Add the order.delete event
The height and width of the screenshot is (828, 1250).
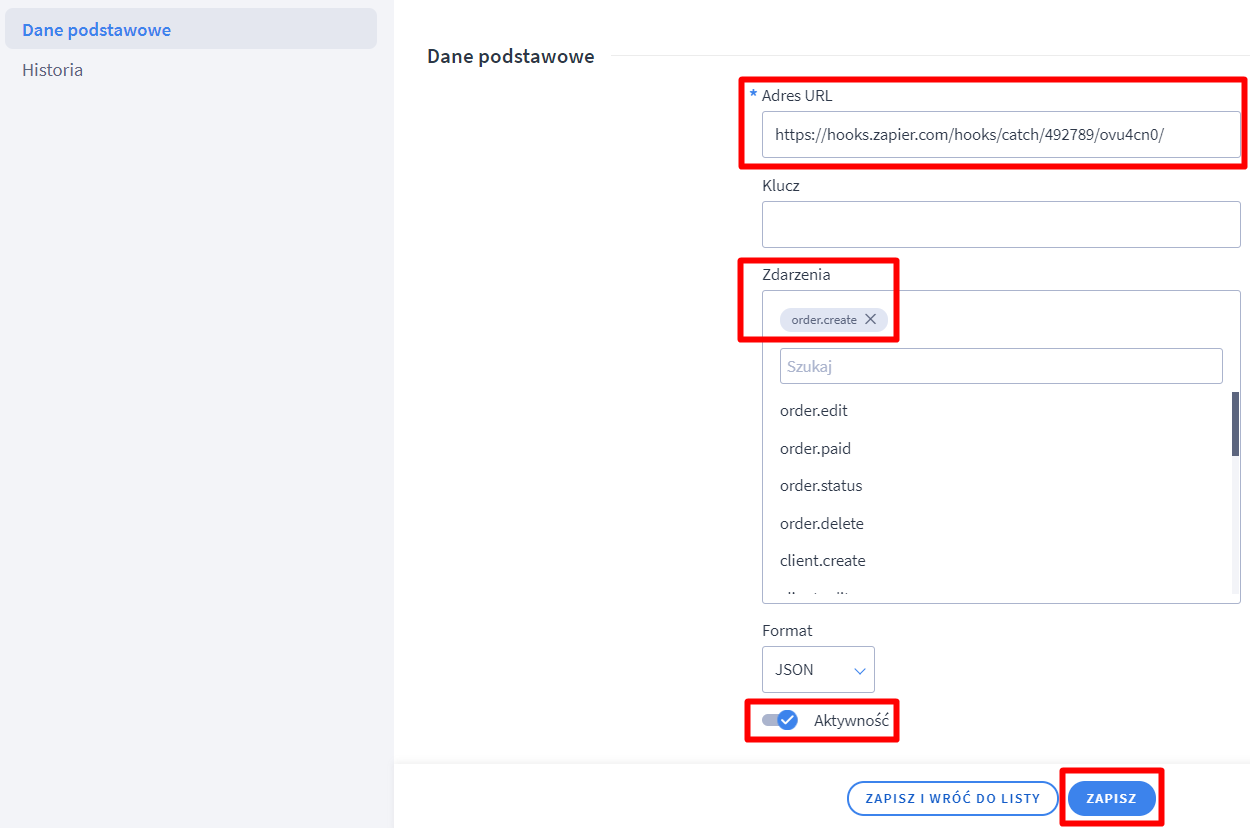[822, 524]
